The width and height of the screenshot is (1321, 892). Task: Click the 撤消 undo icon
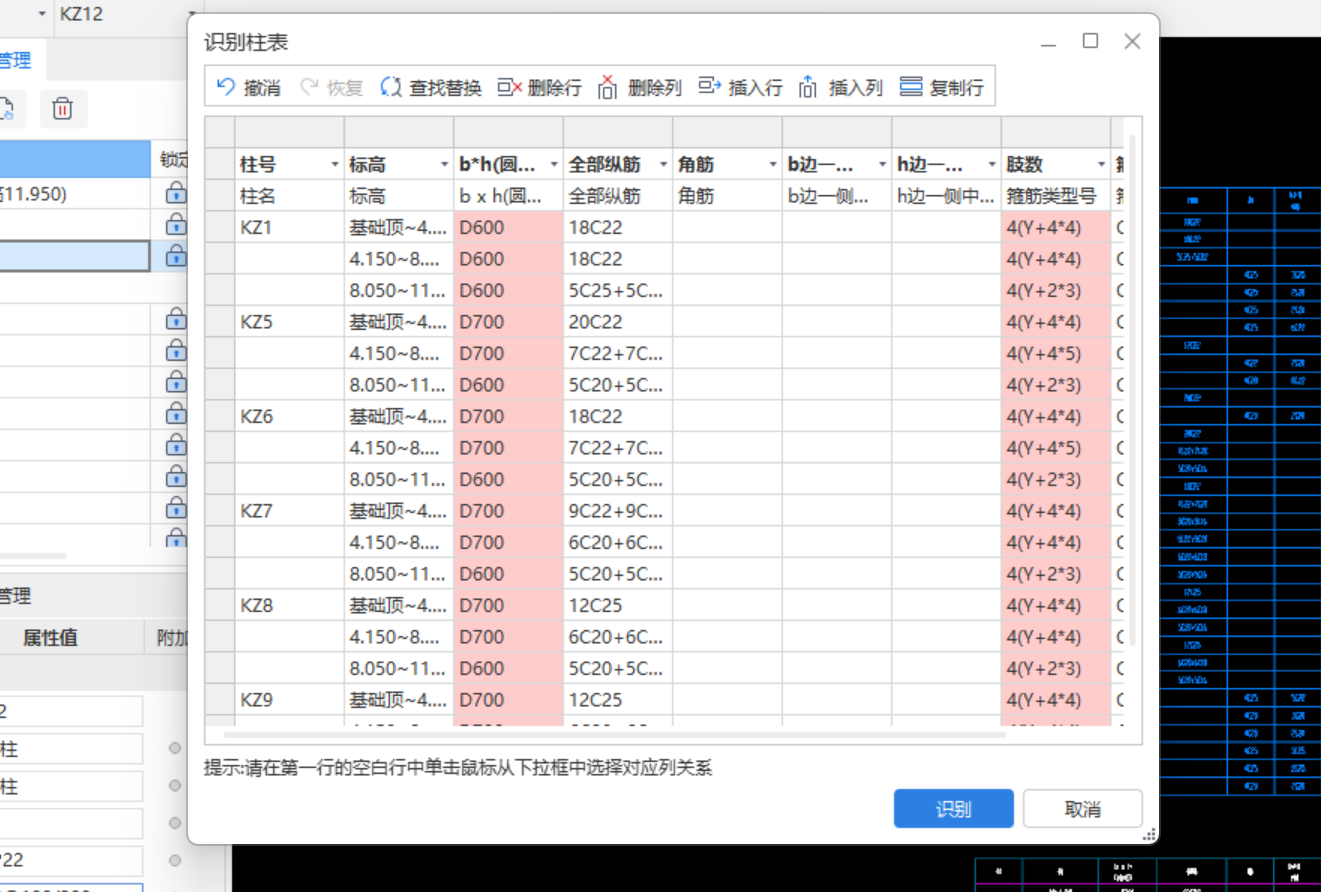(x=226, y=87)
